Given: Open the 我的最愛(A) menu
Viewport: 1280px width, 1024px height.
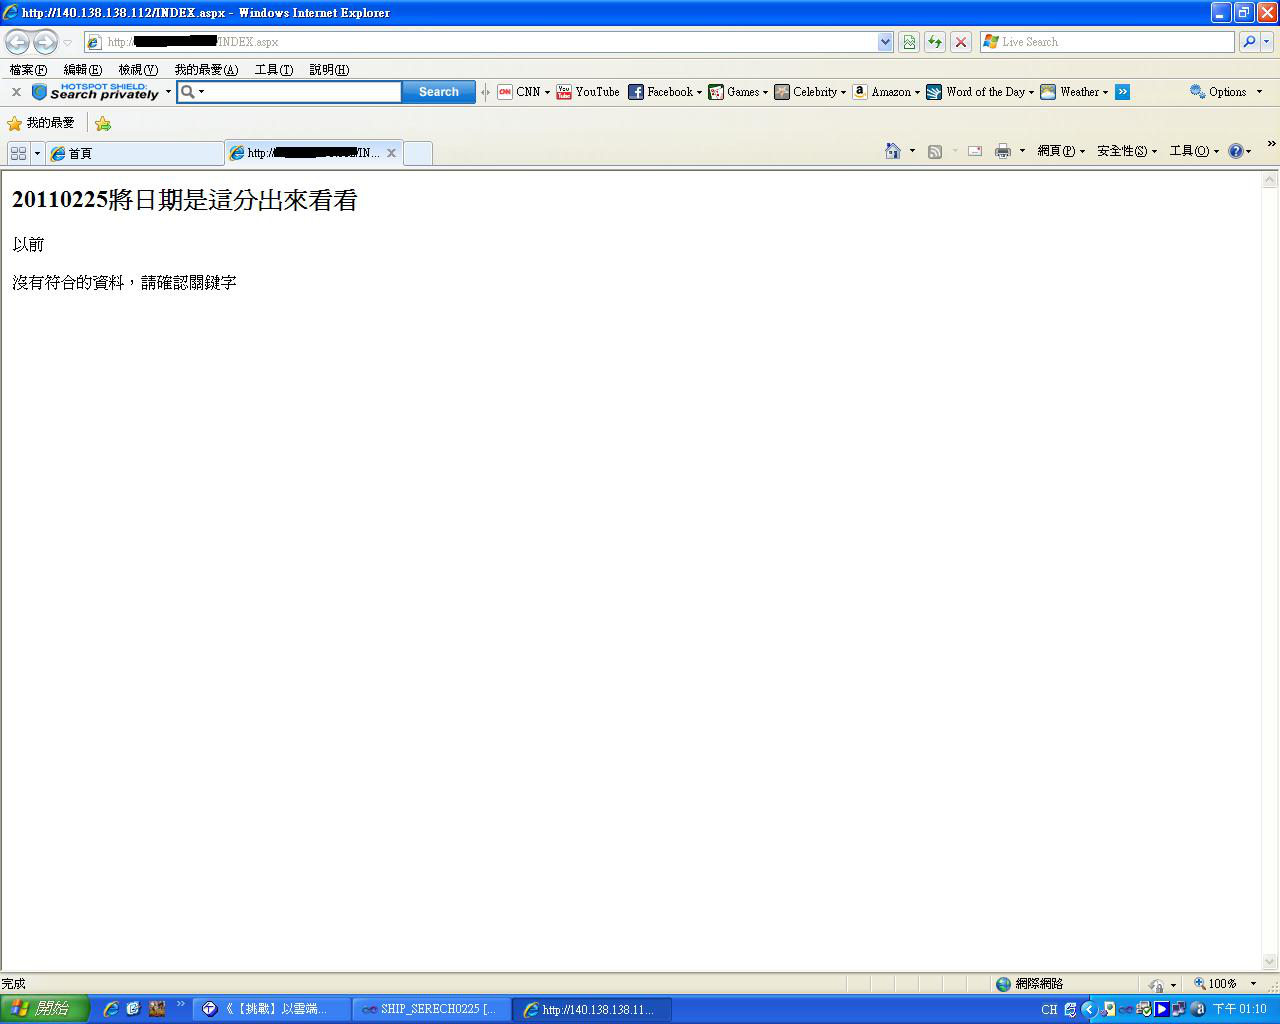Looking at the screenshot, I should coord(206,70).
